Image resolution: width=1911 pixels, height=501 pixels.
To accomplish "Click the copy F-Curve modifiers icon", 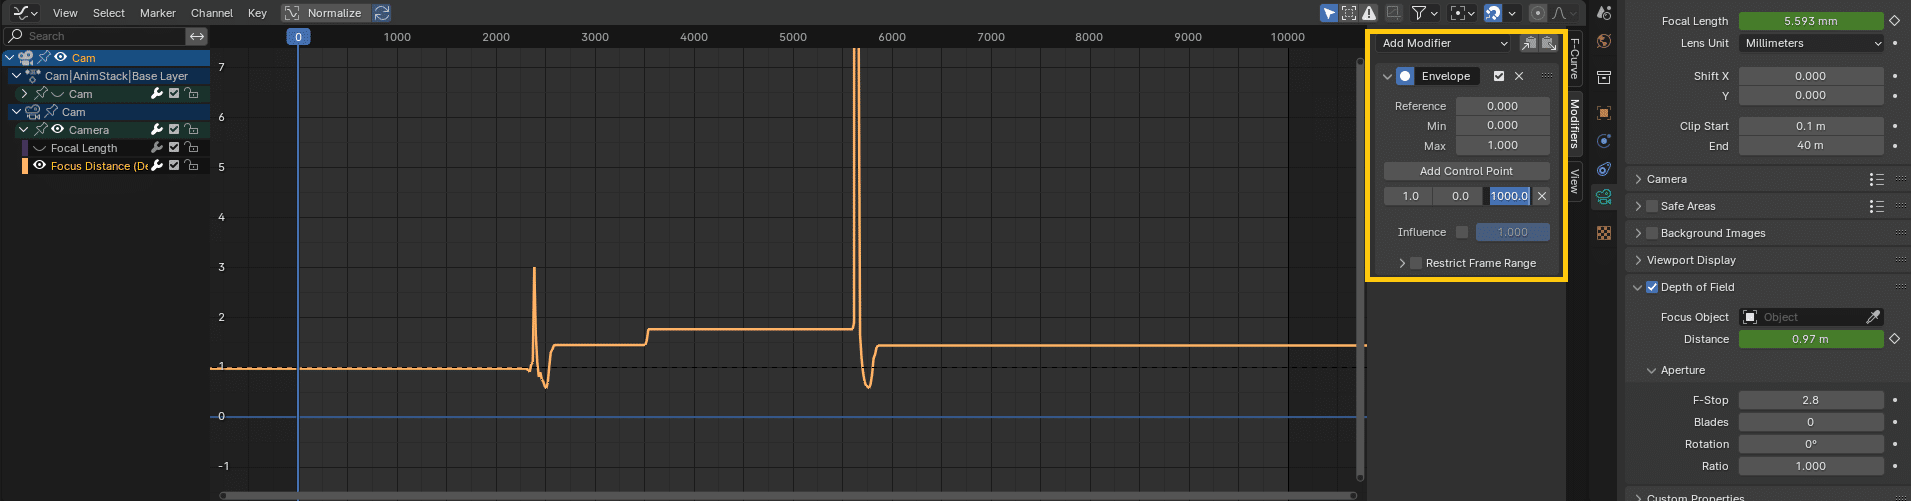I will point(1528,43).
